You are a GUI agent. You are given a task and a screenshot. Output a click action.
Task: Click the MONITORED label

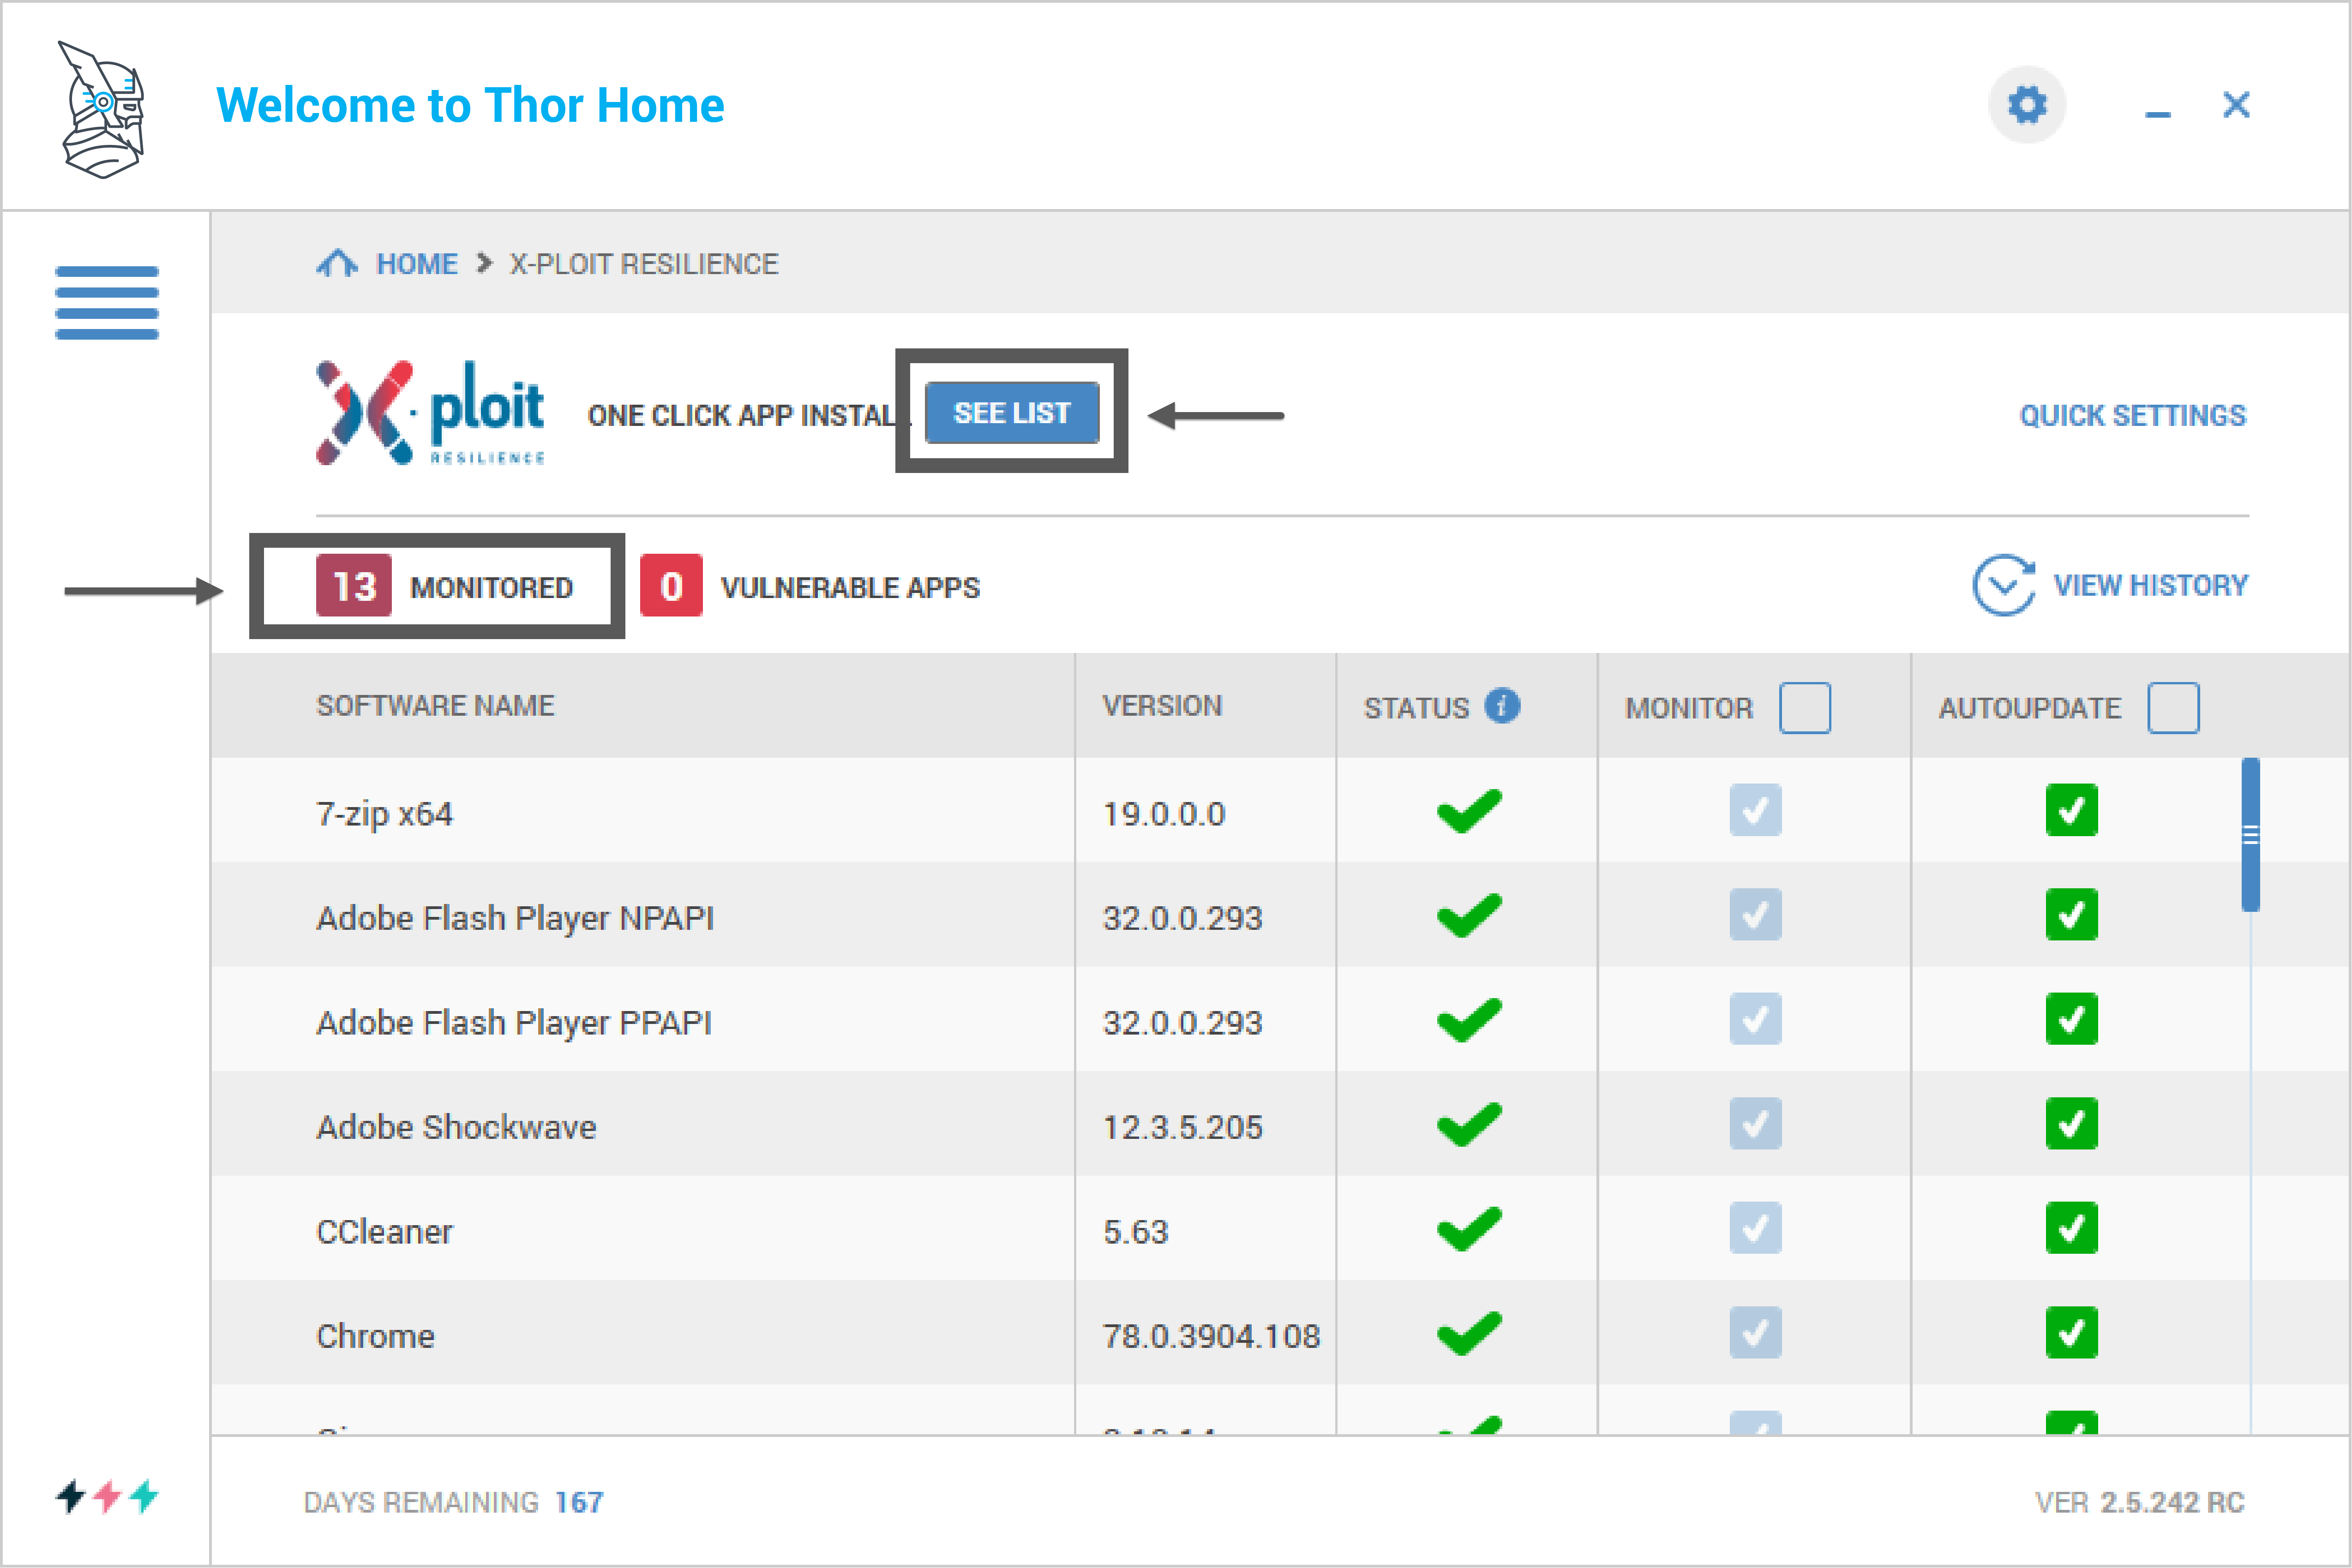pyautogui.click(x=491, y=587)
